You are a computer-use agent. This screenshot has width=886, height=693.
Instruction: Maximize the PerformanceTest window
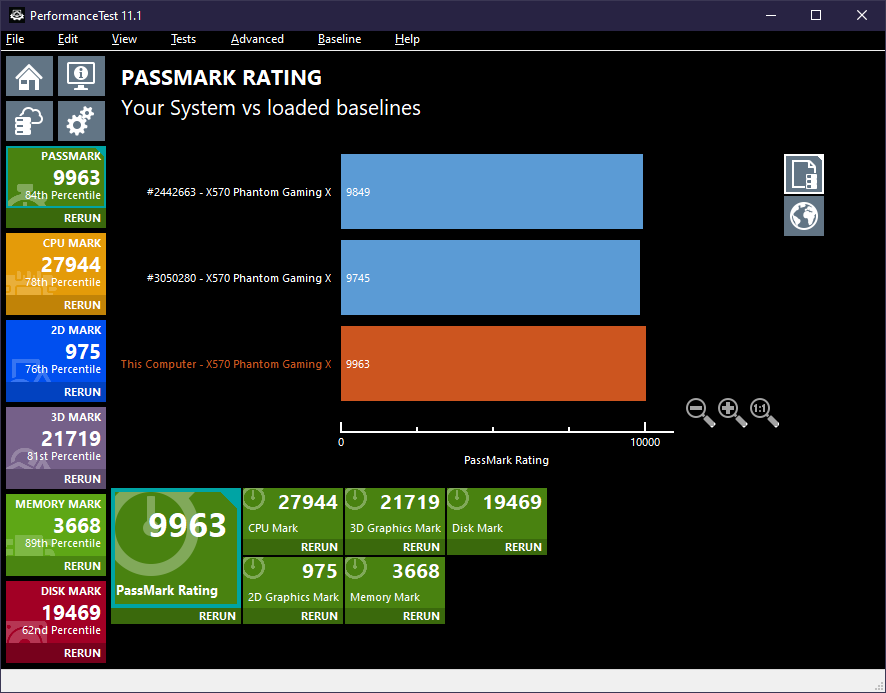pos(816,15)
